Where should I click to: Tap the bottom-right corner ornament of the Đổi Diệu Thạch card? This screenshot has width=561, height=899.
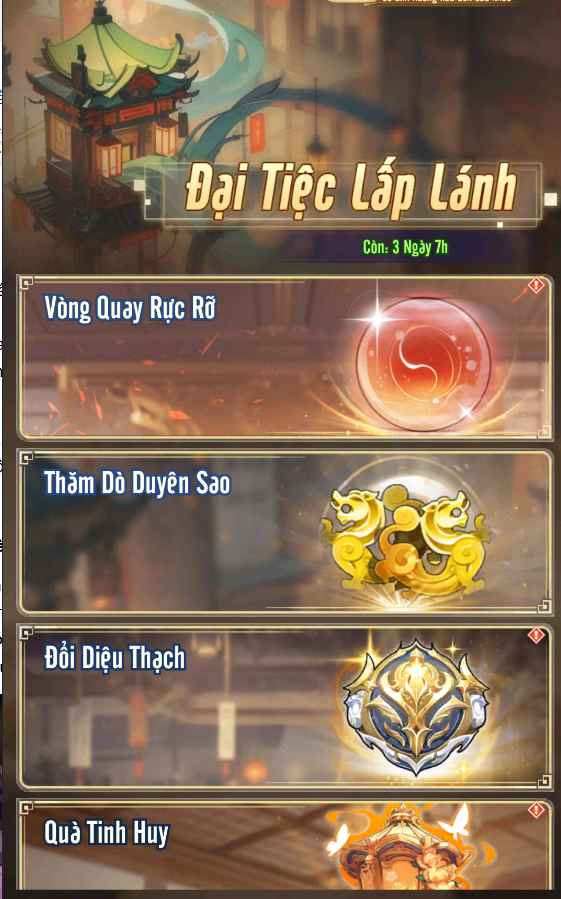click(x=544, y=780)
